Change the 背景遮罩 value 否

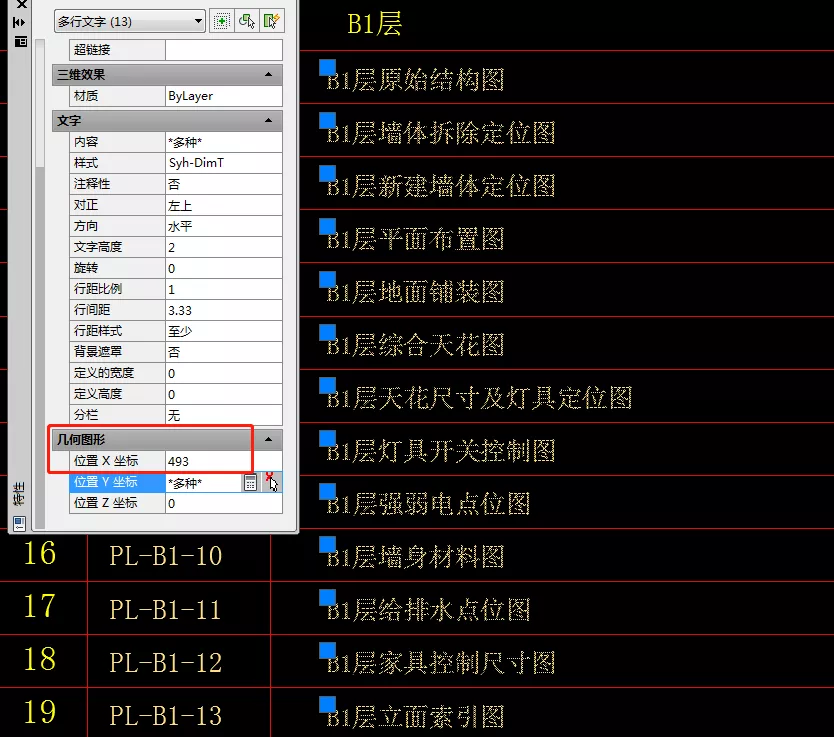point(224,352)
